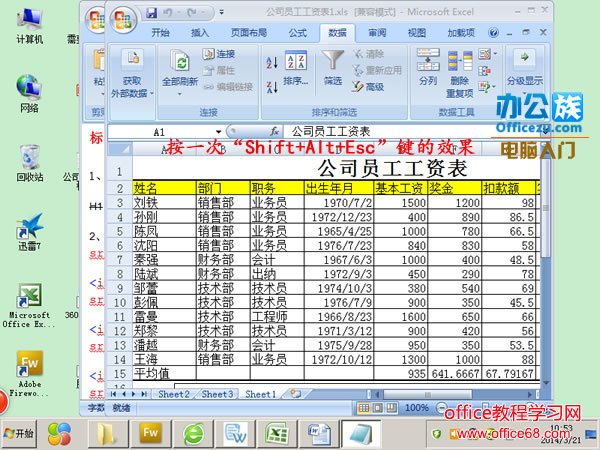Open the Page Layout ribbon tab
The image size is (600, 450).
coord(249,33)
